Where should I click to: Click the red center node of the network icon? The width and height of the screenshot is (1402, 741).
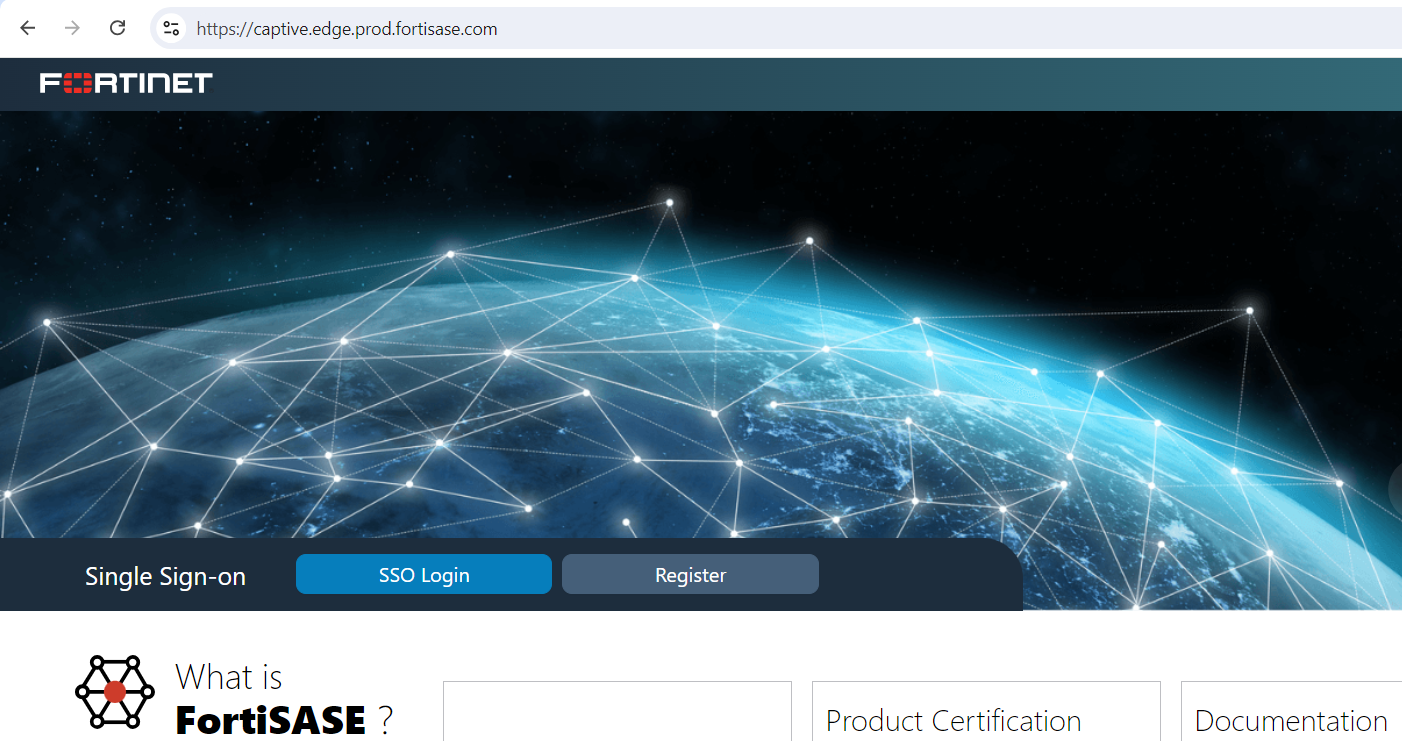(x=114, y=692)
